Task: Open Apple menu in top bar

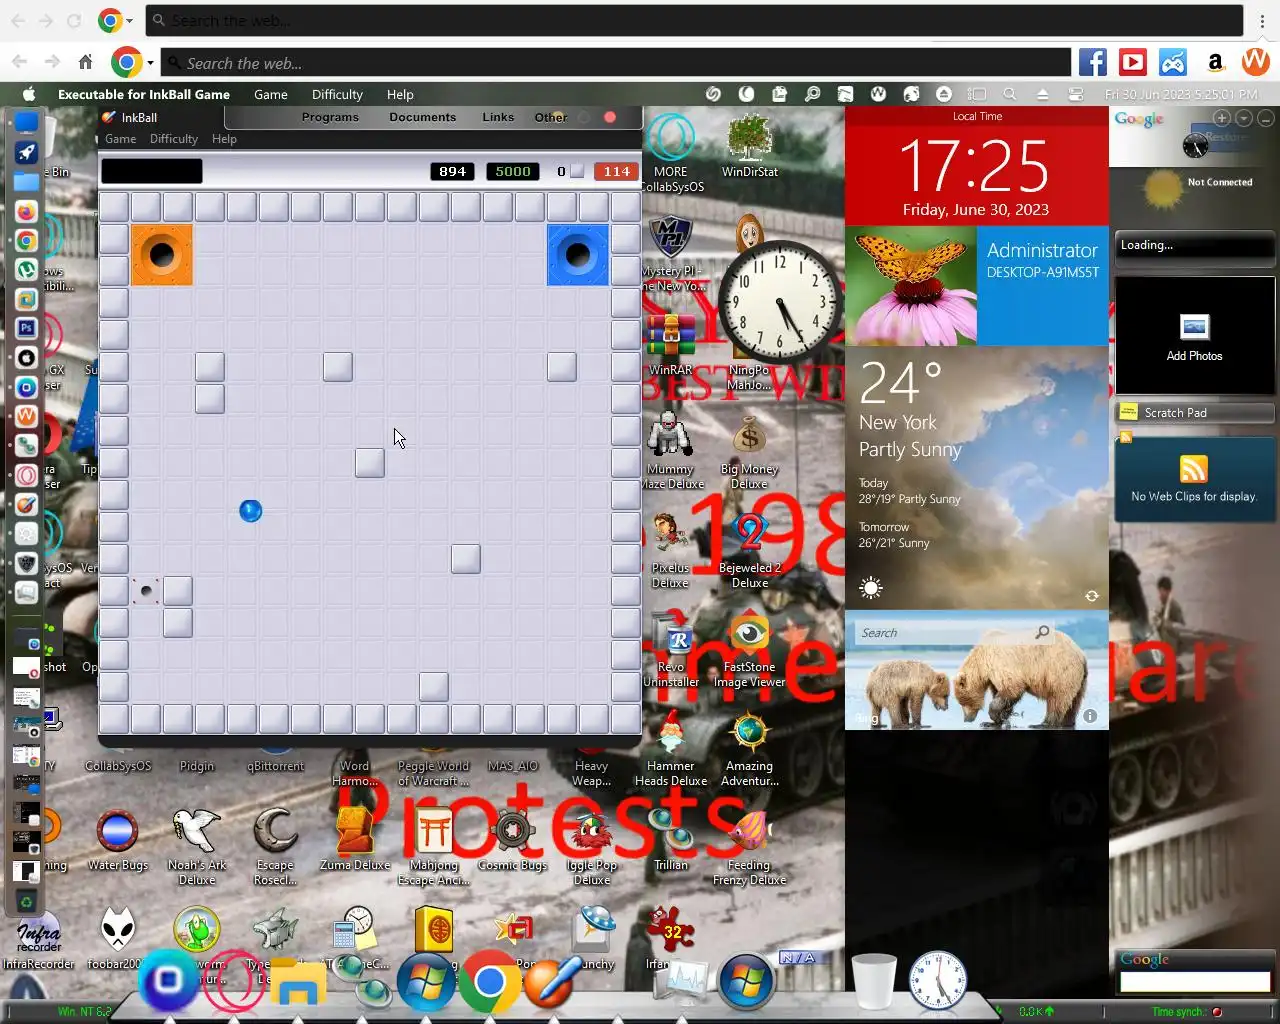Action: pos(29,94)
